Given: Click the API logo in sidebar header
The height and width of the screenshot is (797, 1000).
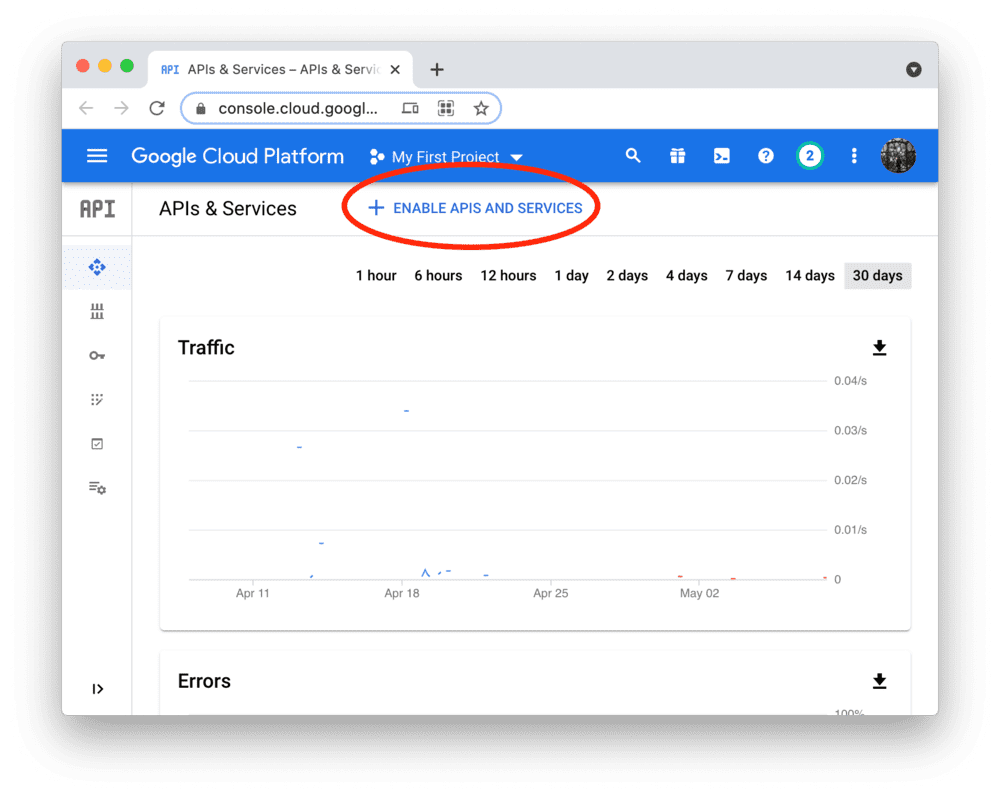Looking at the screenshot, I should tap(97, 208).
